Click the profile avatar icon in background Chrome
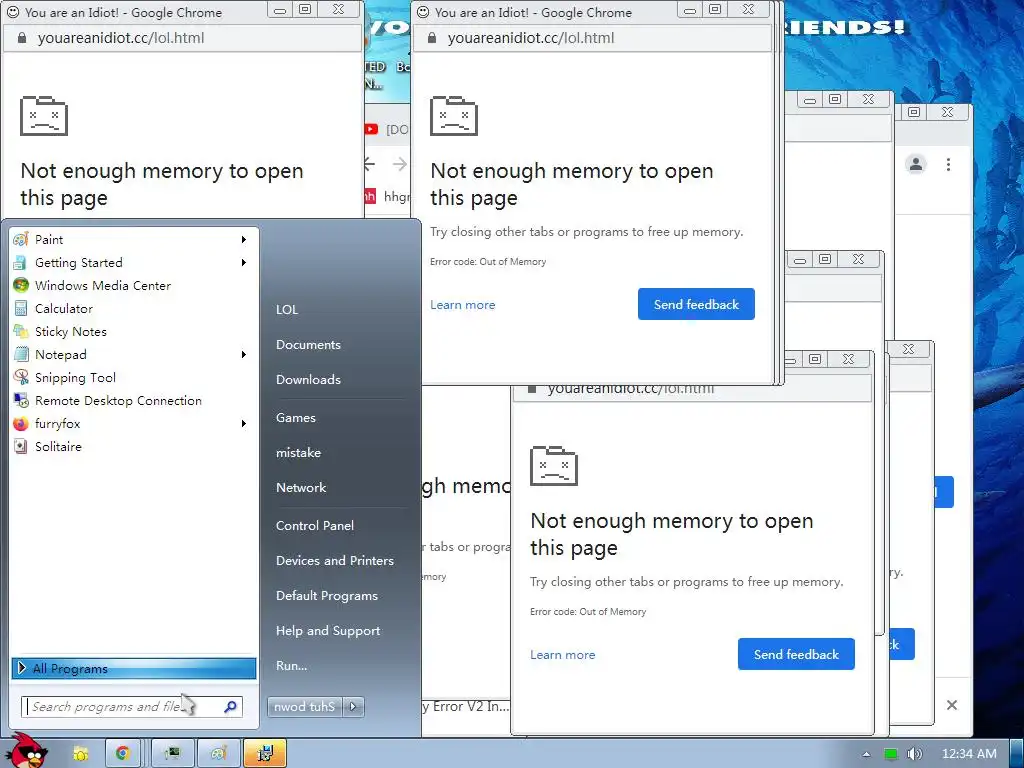Screen dimensions: 1024x768 (x=916, y=164)
